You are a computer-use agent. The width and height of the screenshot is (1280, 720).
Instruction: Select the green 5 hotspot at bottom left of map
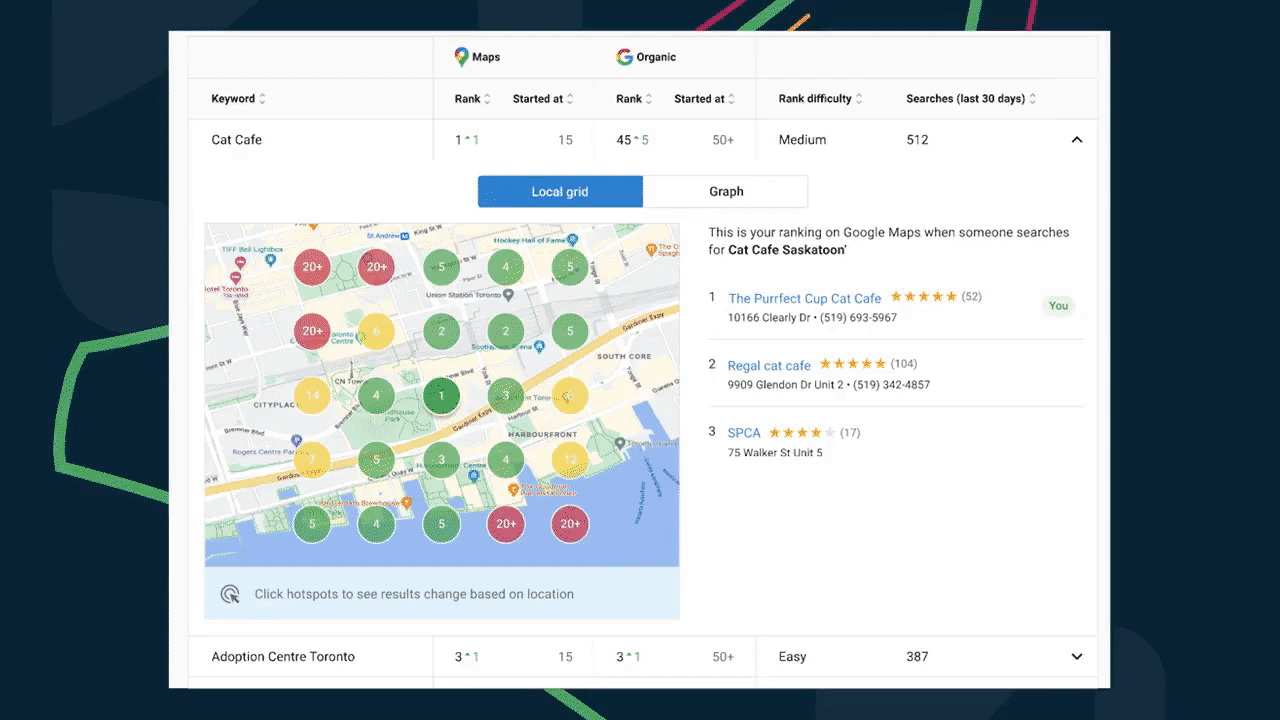point(312,523)
